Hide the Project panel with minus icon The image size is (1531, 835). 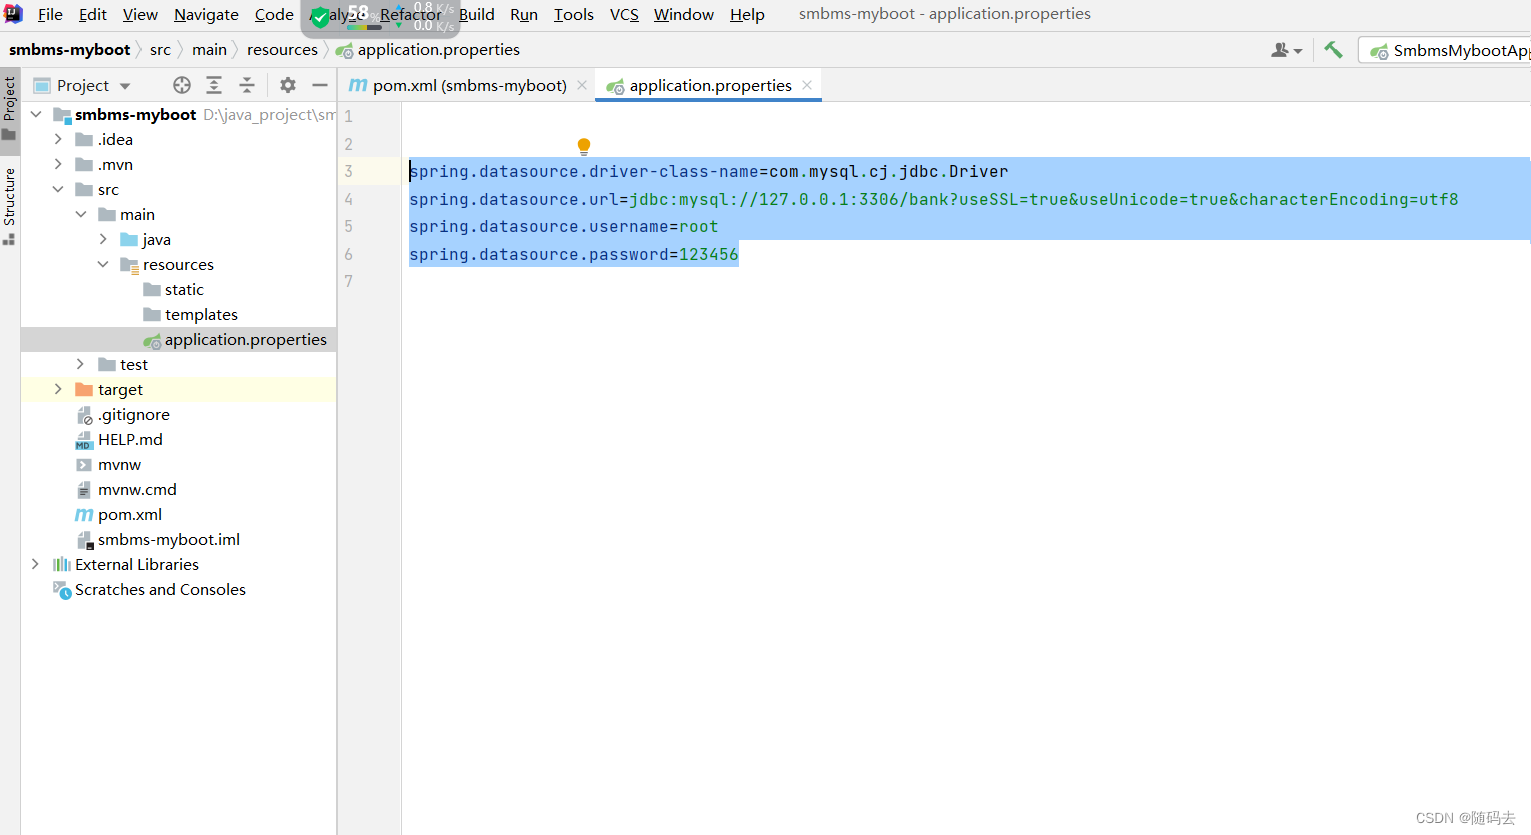(319, 85)
